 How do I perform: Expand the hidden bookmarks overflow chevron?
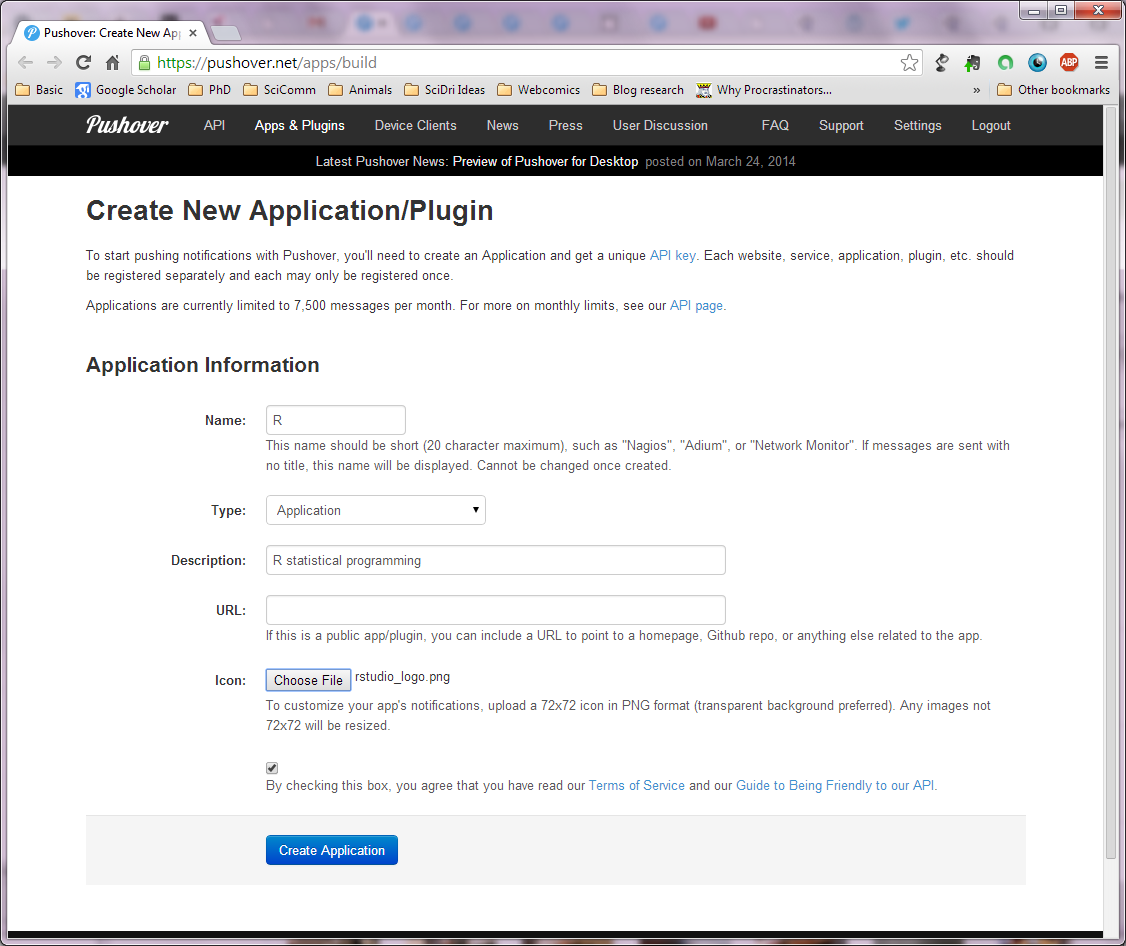976,90
